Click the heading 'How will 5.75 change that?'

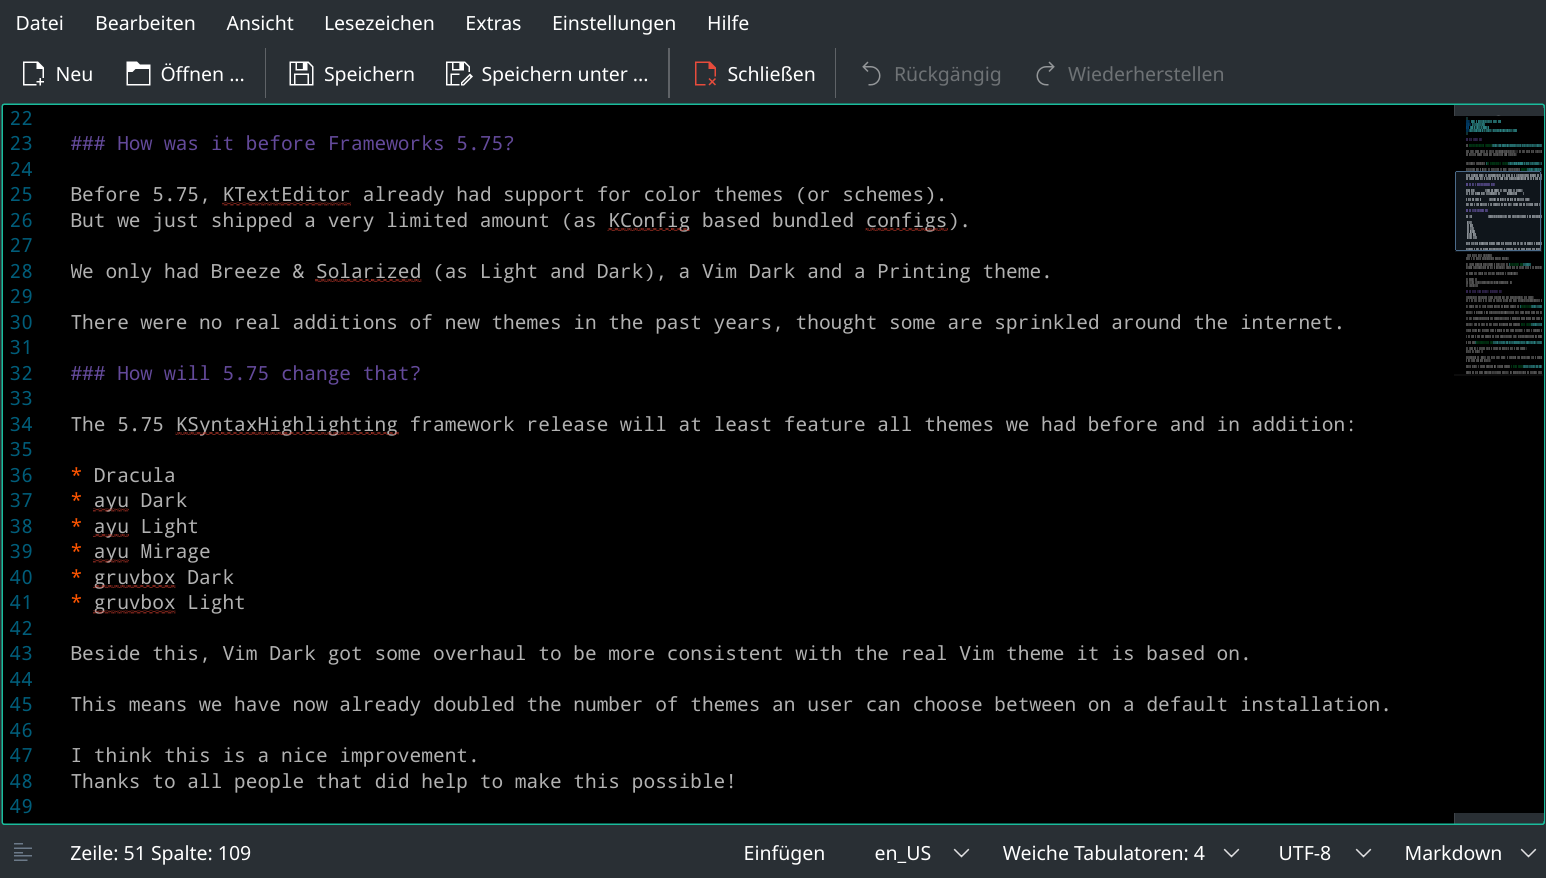click(x=246, y=373)
